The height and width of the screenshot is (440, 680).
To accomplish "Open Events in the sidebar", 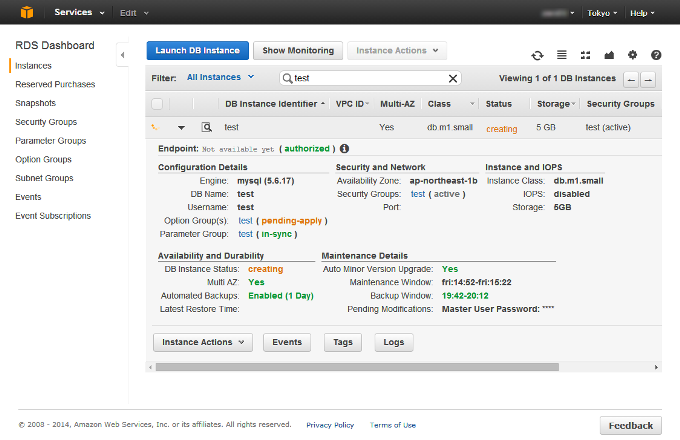I will (x=28, y=197).
